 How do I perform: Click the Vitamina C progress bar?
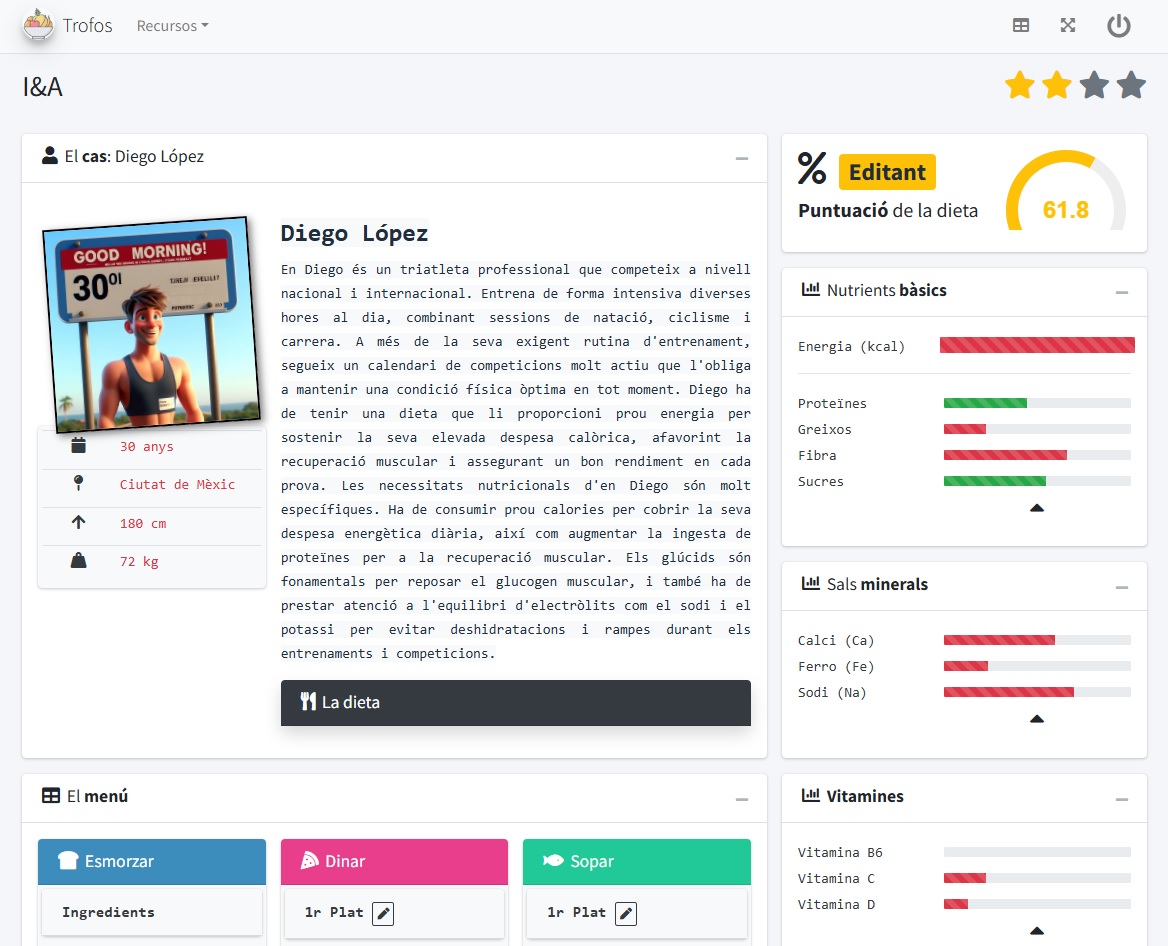point(1037,878)
